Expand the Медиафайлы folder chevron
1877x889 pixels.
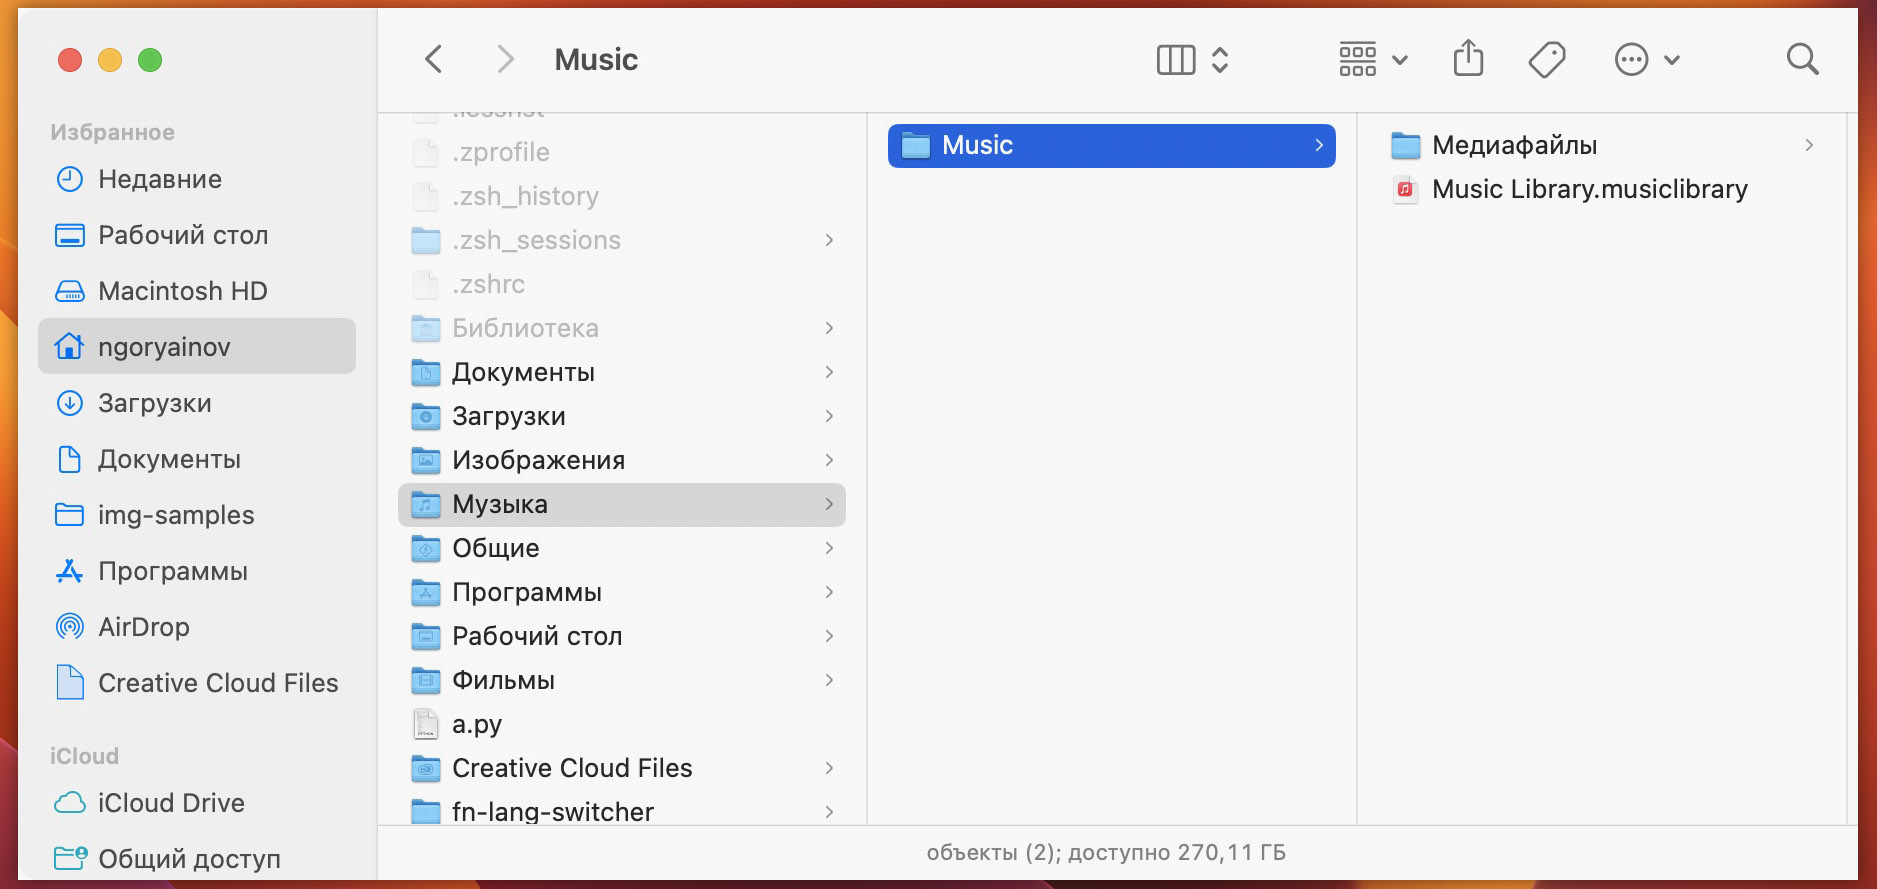pos(1808,146)
